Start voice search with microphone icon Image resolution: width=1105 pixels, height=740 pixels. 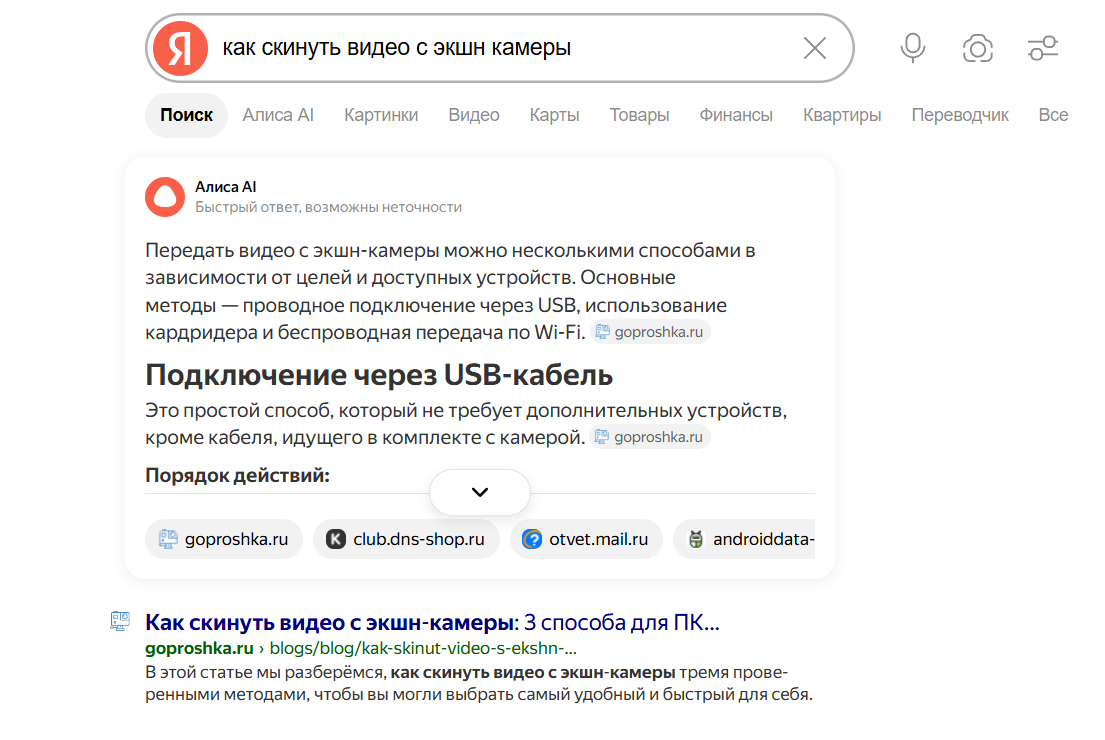(913, 48)
